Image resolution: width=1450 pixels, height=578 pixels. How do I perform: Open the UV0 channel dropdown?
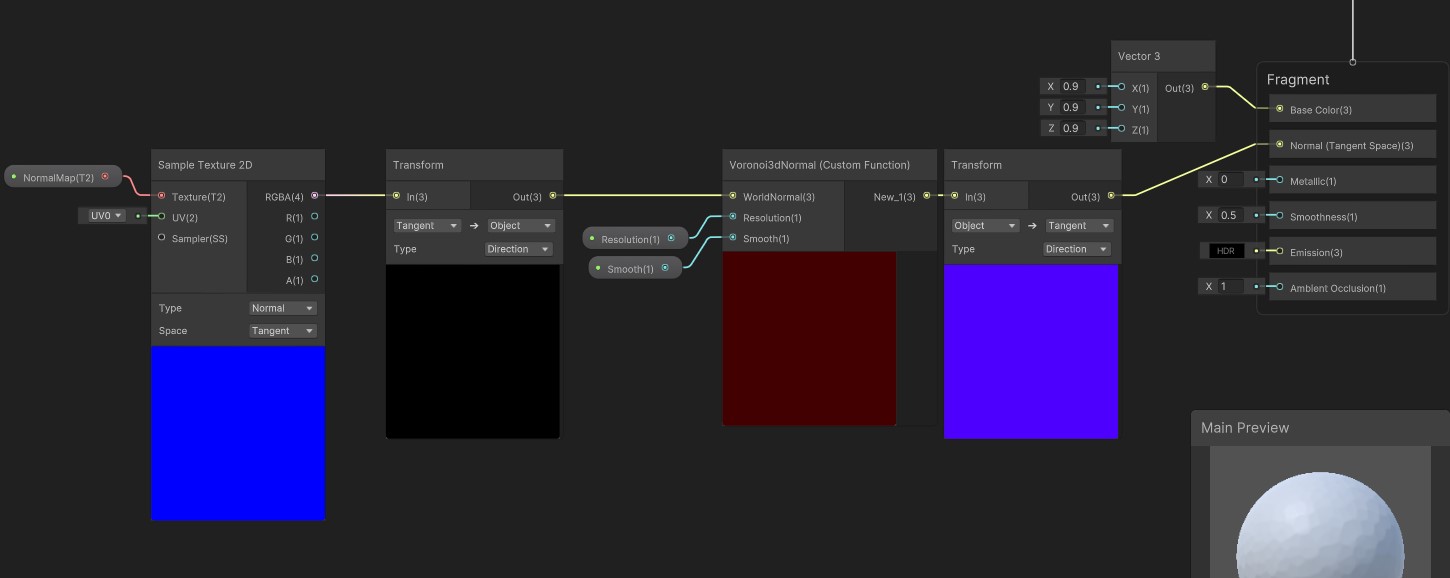[x=106, y=215]
